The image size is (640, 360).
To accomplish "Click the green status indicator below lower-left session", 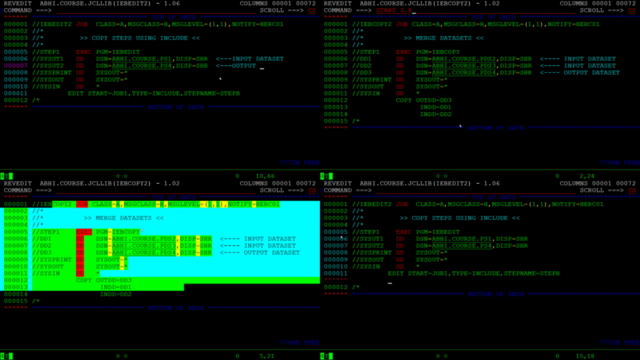I will point(7,356).
